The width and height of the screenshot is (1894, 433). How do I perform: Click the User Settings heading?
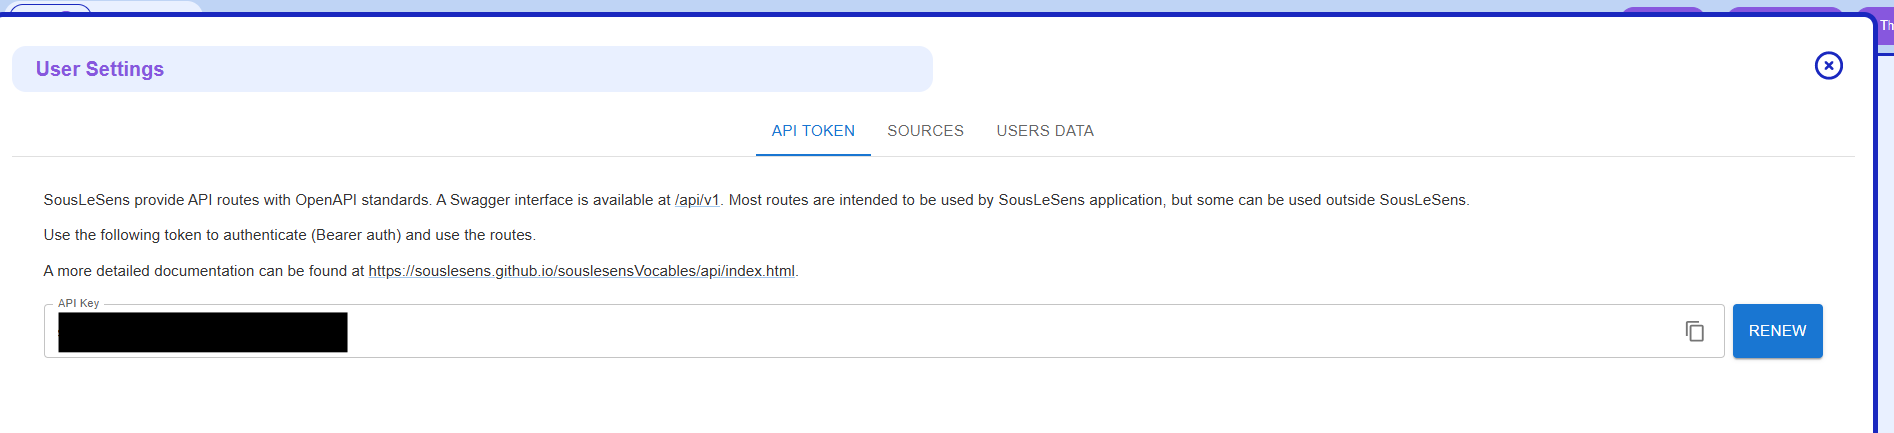(100, 69)
